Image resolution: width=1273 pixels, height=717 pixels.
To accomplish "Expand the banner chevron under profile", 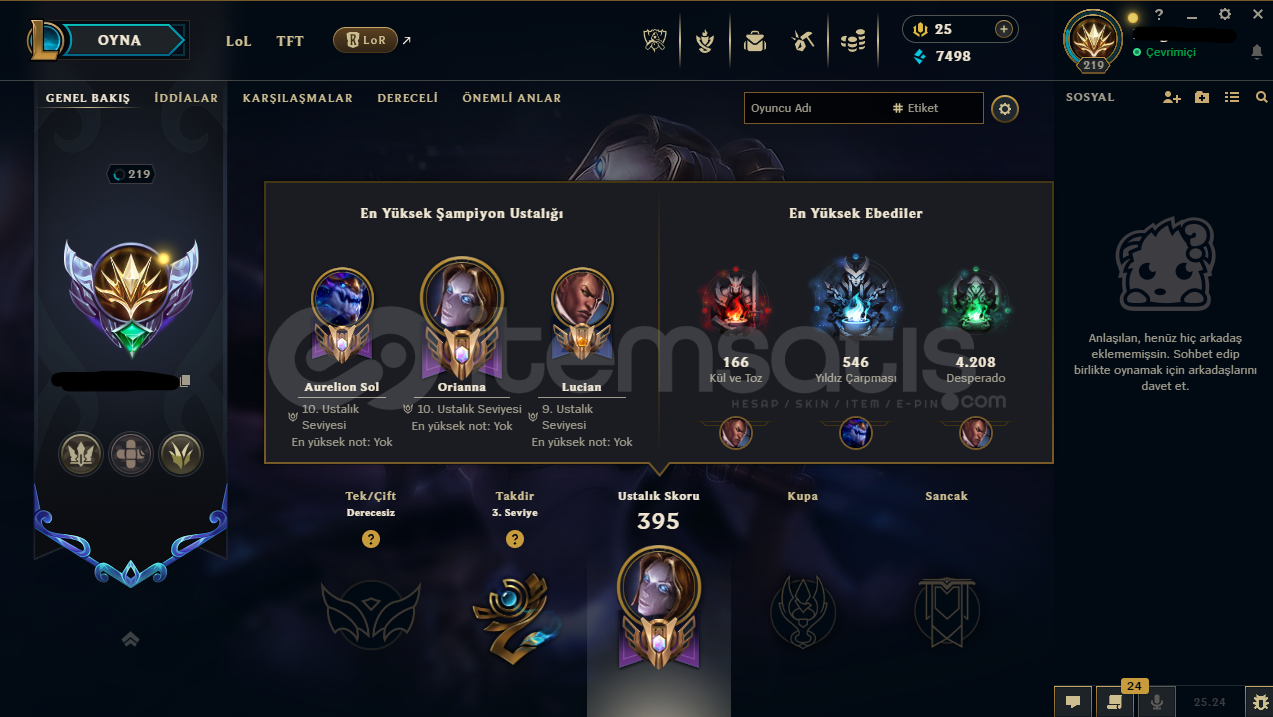I will [x=130, y=639].
